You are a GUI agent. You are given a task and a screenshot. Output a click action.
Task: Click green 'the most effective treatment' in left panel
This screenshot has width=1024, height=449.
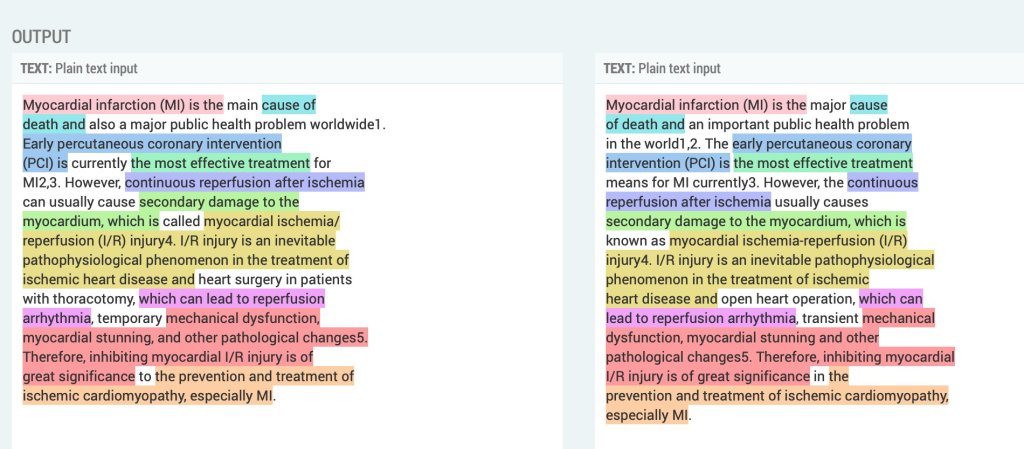coord(220,163)
